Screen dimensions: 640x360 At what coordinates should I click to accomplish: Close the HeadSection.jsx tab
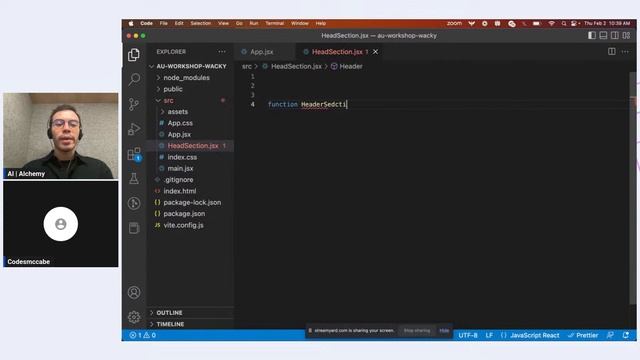tap(375, 52)
